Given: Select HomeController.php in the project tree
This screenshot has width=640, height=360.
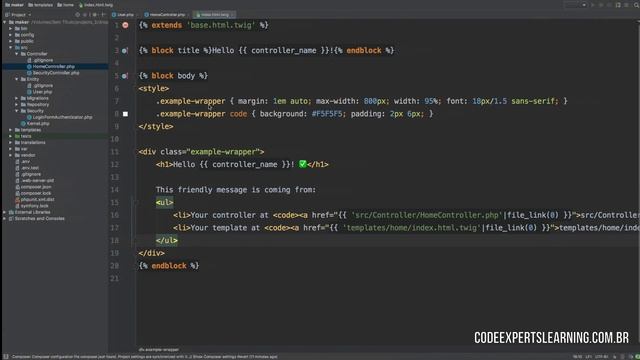Looking at the screenshot, I should coord(51,67).
